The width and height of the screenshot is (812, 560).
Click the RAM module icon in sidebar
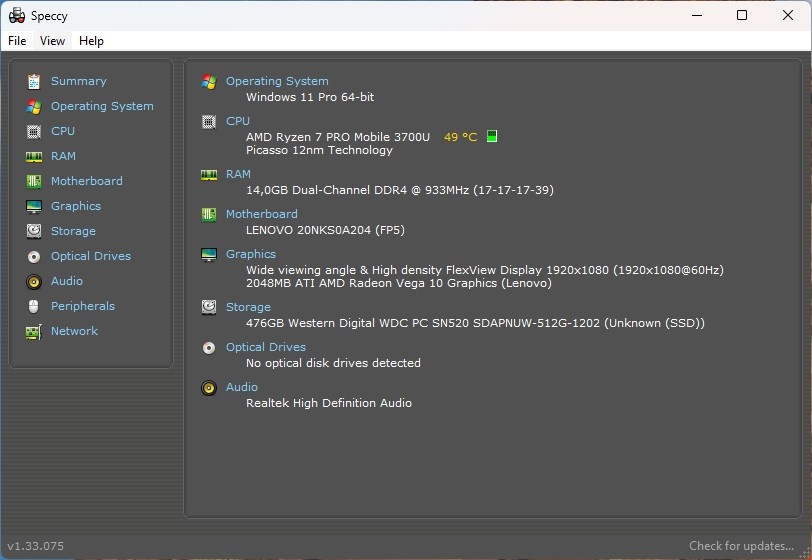(x=34, y=156)
